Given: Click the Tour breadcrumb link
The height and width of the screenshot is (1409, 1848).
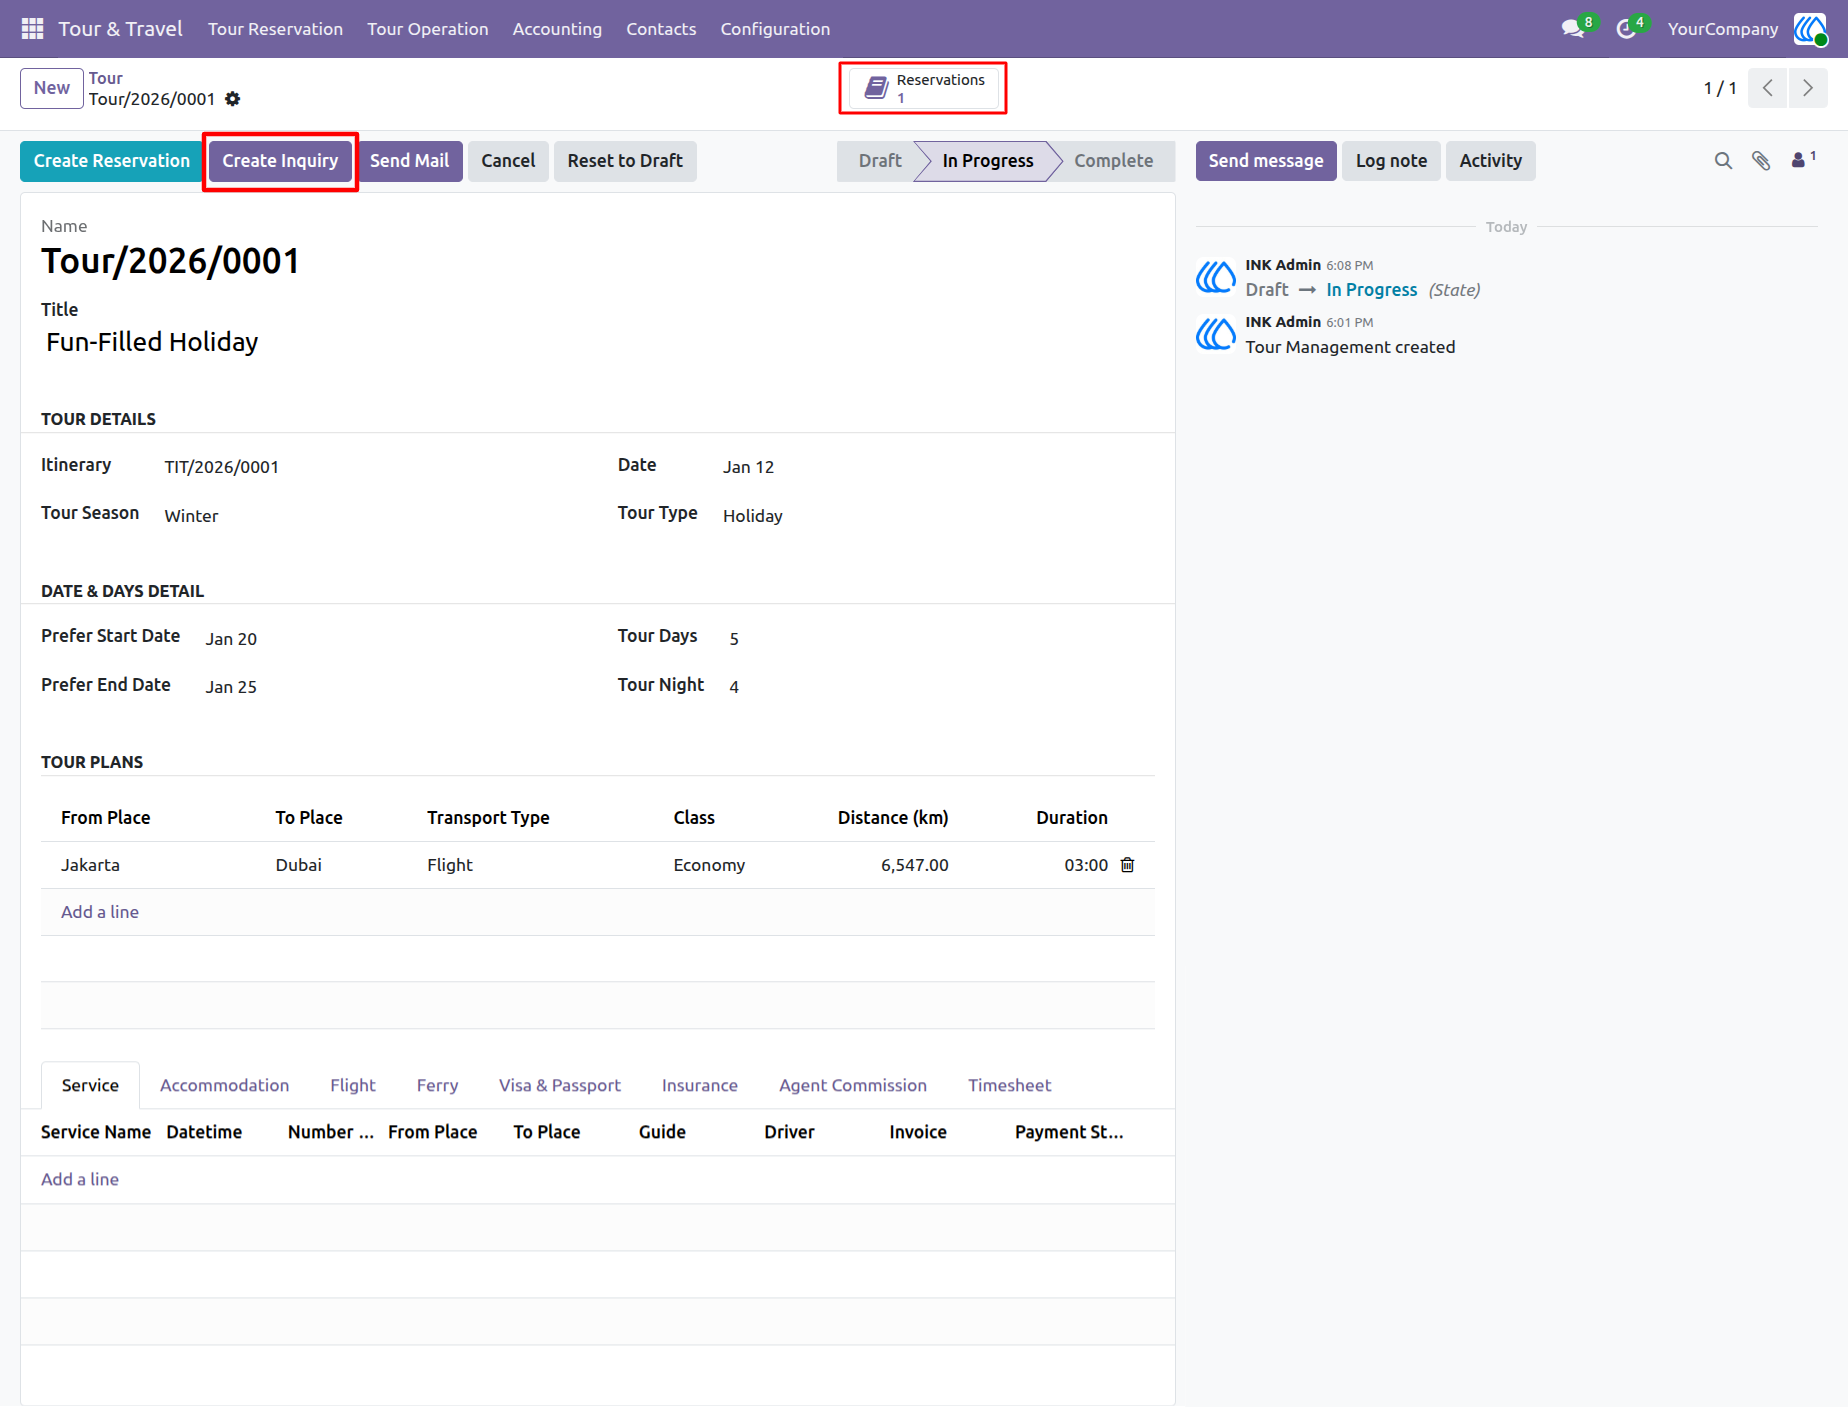Looking at the screenshot, I should pos(106,78).
